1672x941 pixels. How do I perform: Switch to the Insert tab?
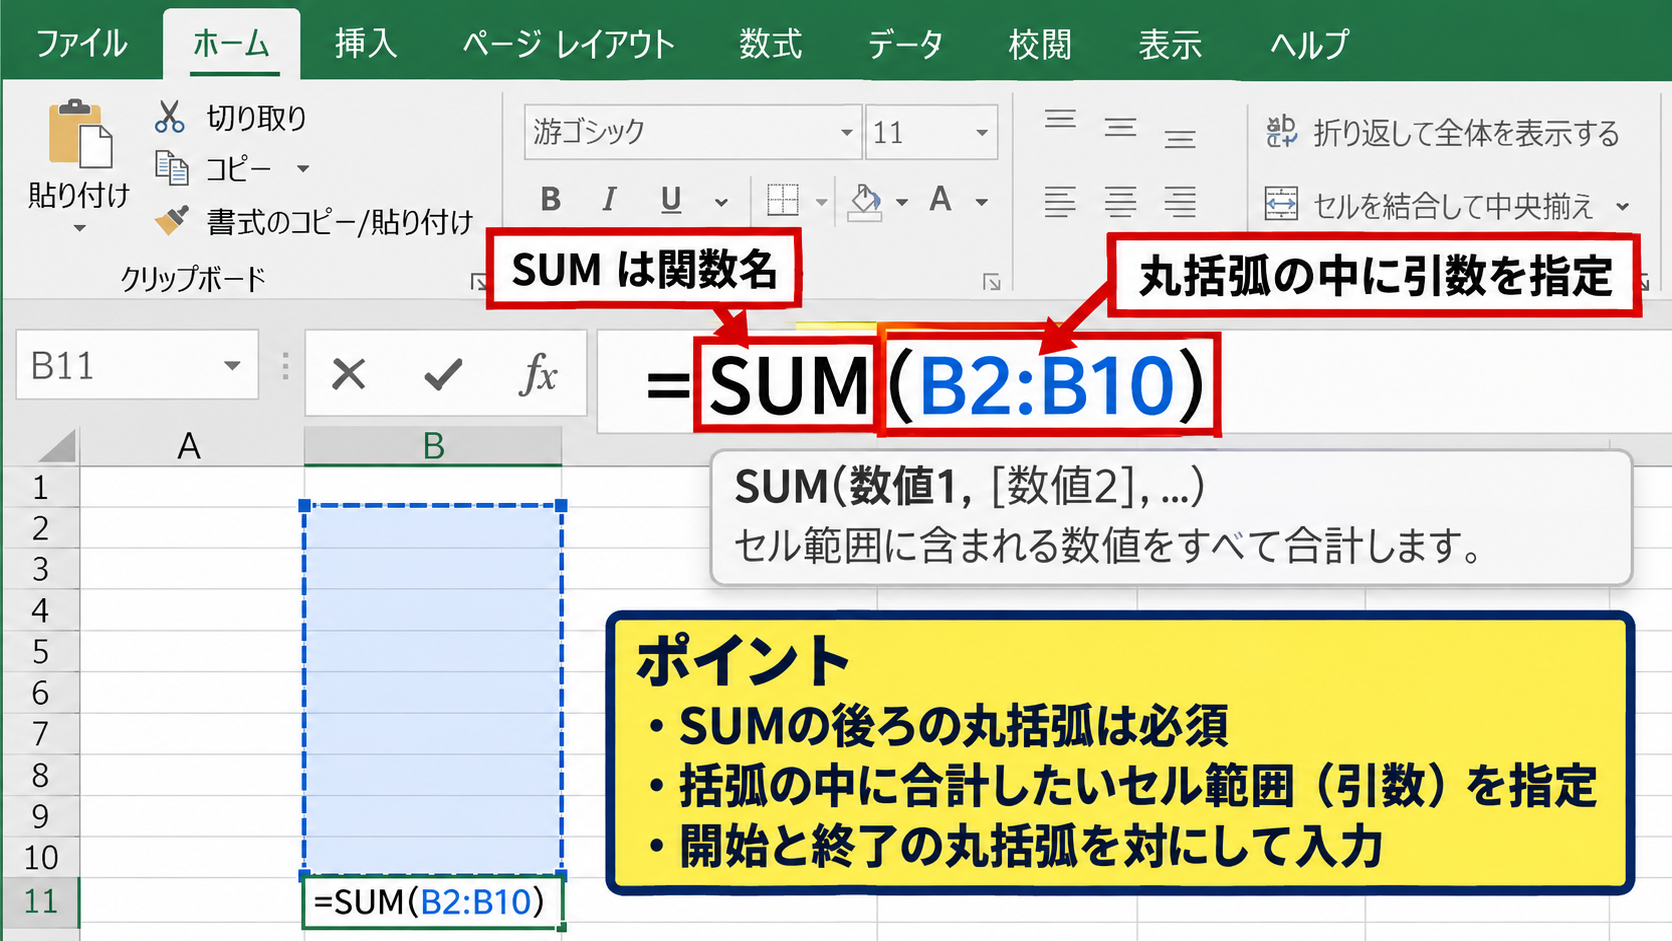pyautogui.click(x=365, y=44)
